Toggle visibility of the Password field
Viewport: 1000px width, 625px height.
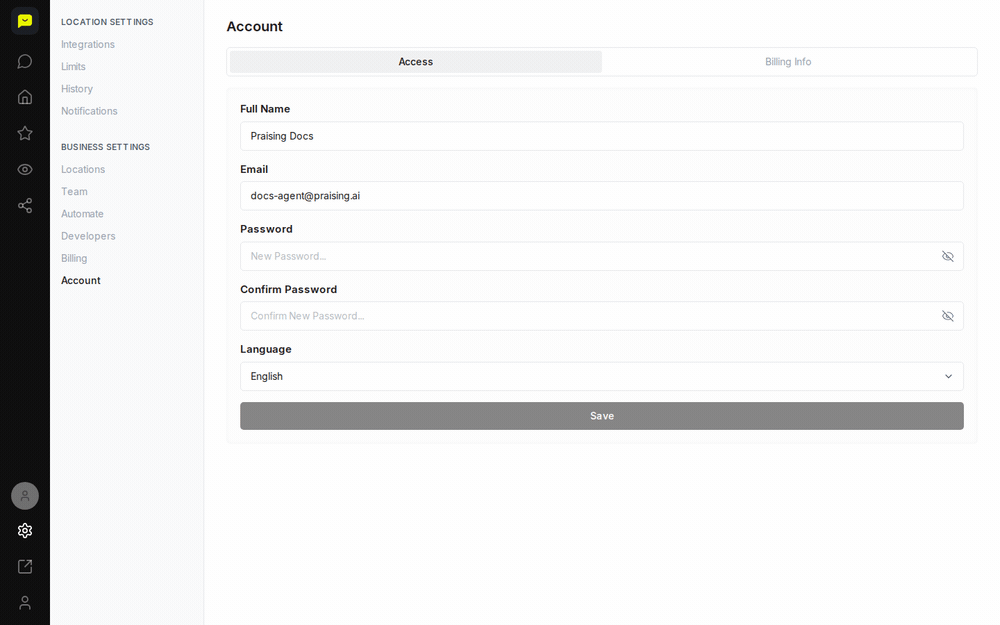(x=948, y=256)
